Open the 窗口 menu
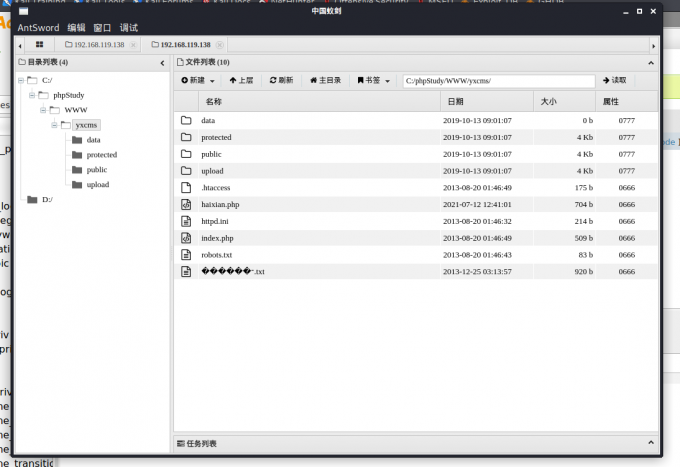 point(102,28)
